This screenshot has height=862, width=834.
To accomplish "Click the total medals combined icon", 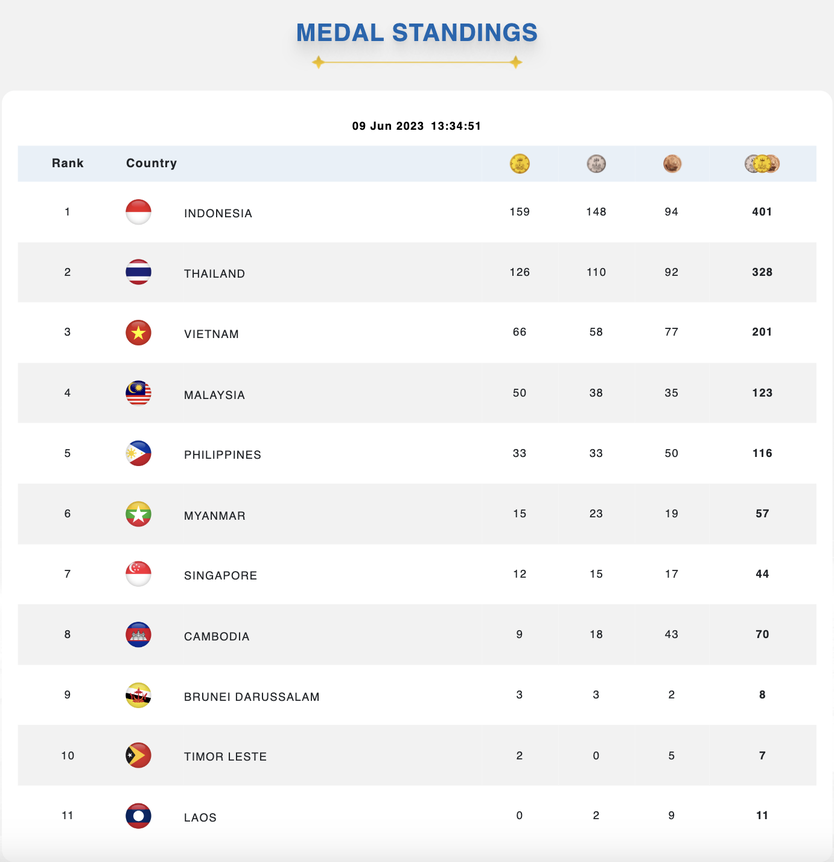I will point(762,164).
